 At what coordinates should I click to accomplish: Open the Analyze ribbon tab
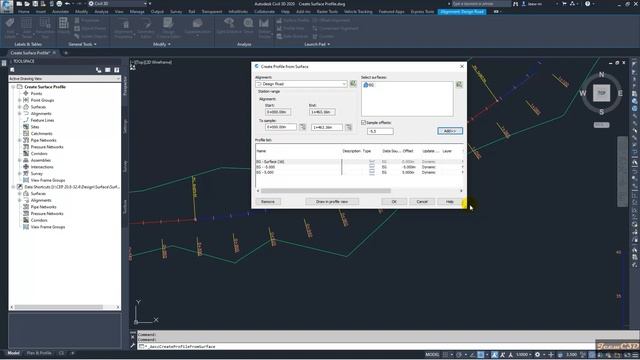[x=101, y=12]
